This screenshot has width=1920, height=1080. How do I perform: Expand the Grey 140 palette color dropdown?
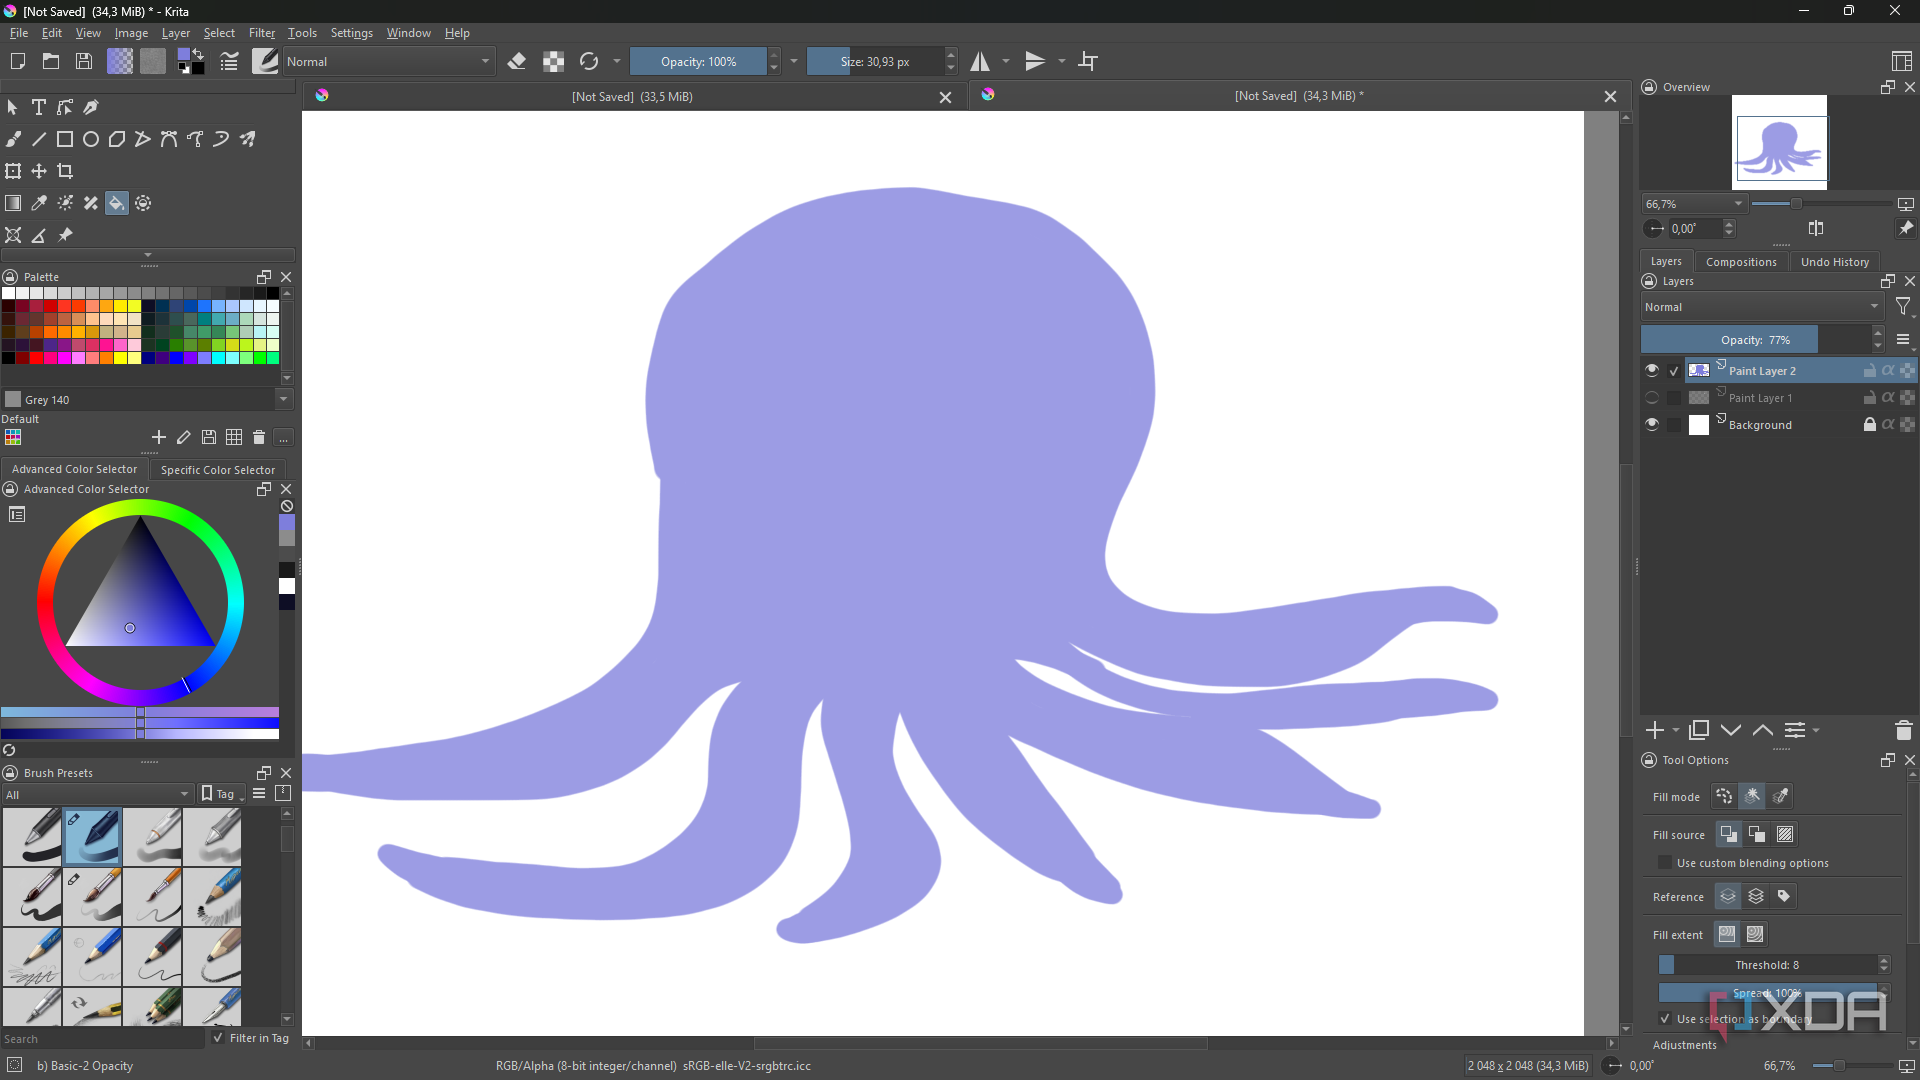click(x=284, y=399)
